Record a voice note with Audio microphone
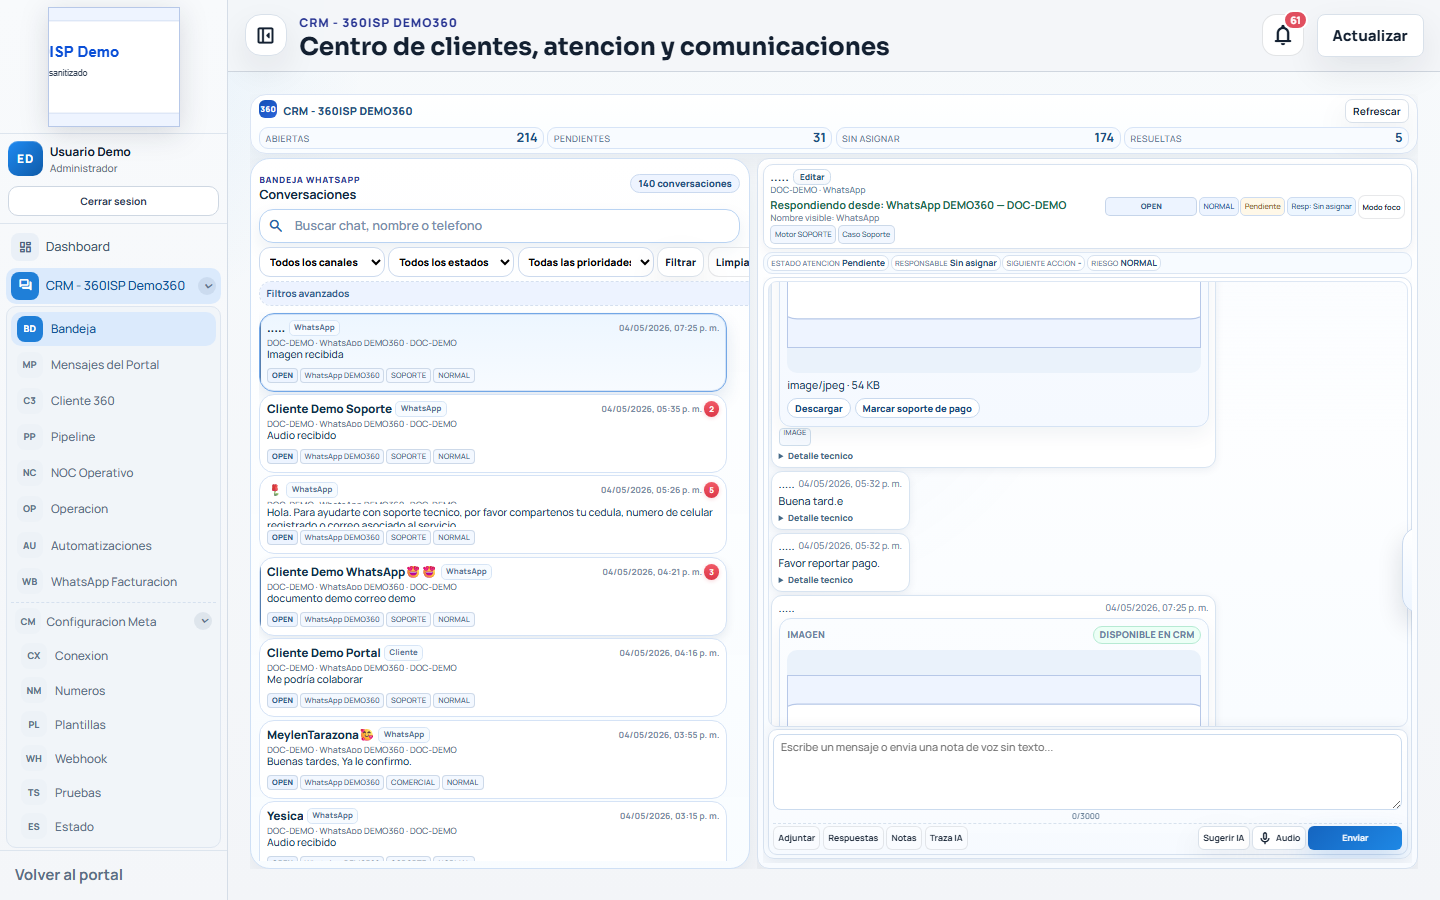 1279,838
